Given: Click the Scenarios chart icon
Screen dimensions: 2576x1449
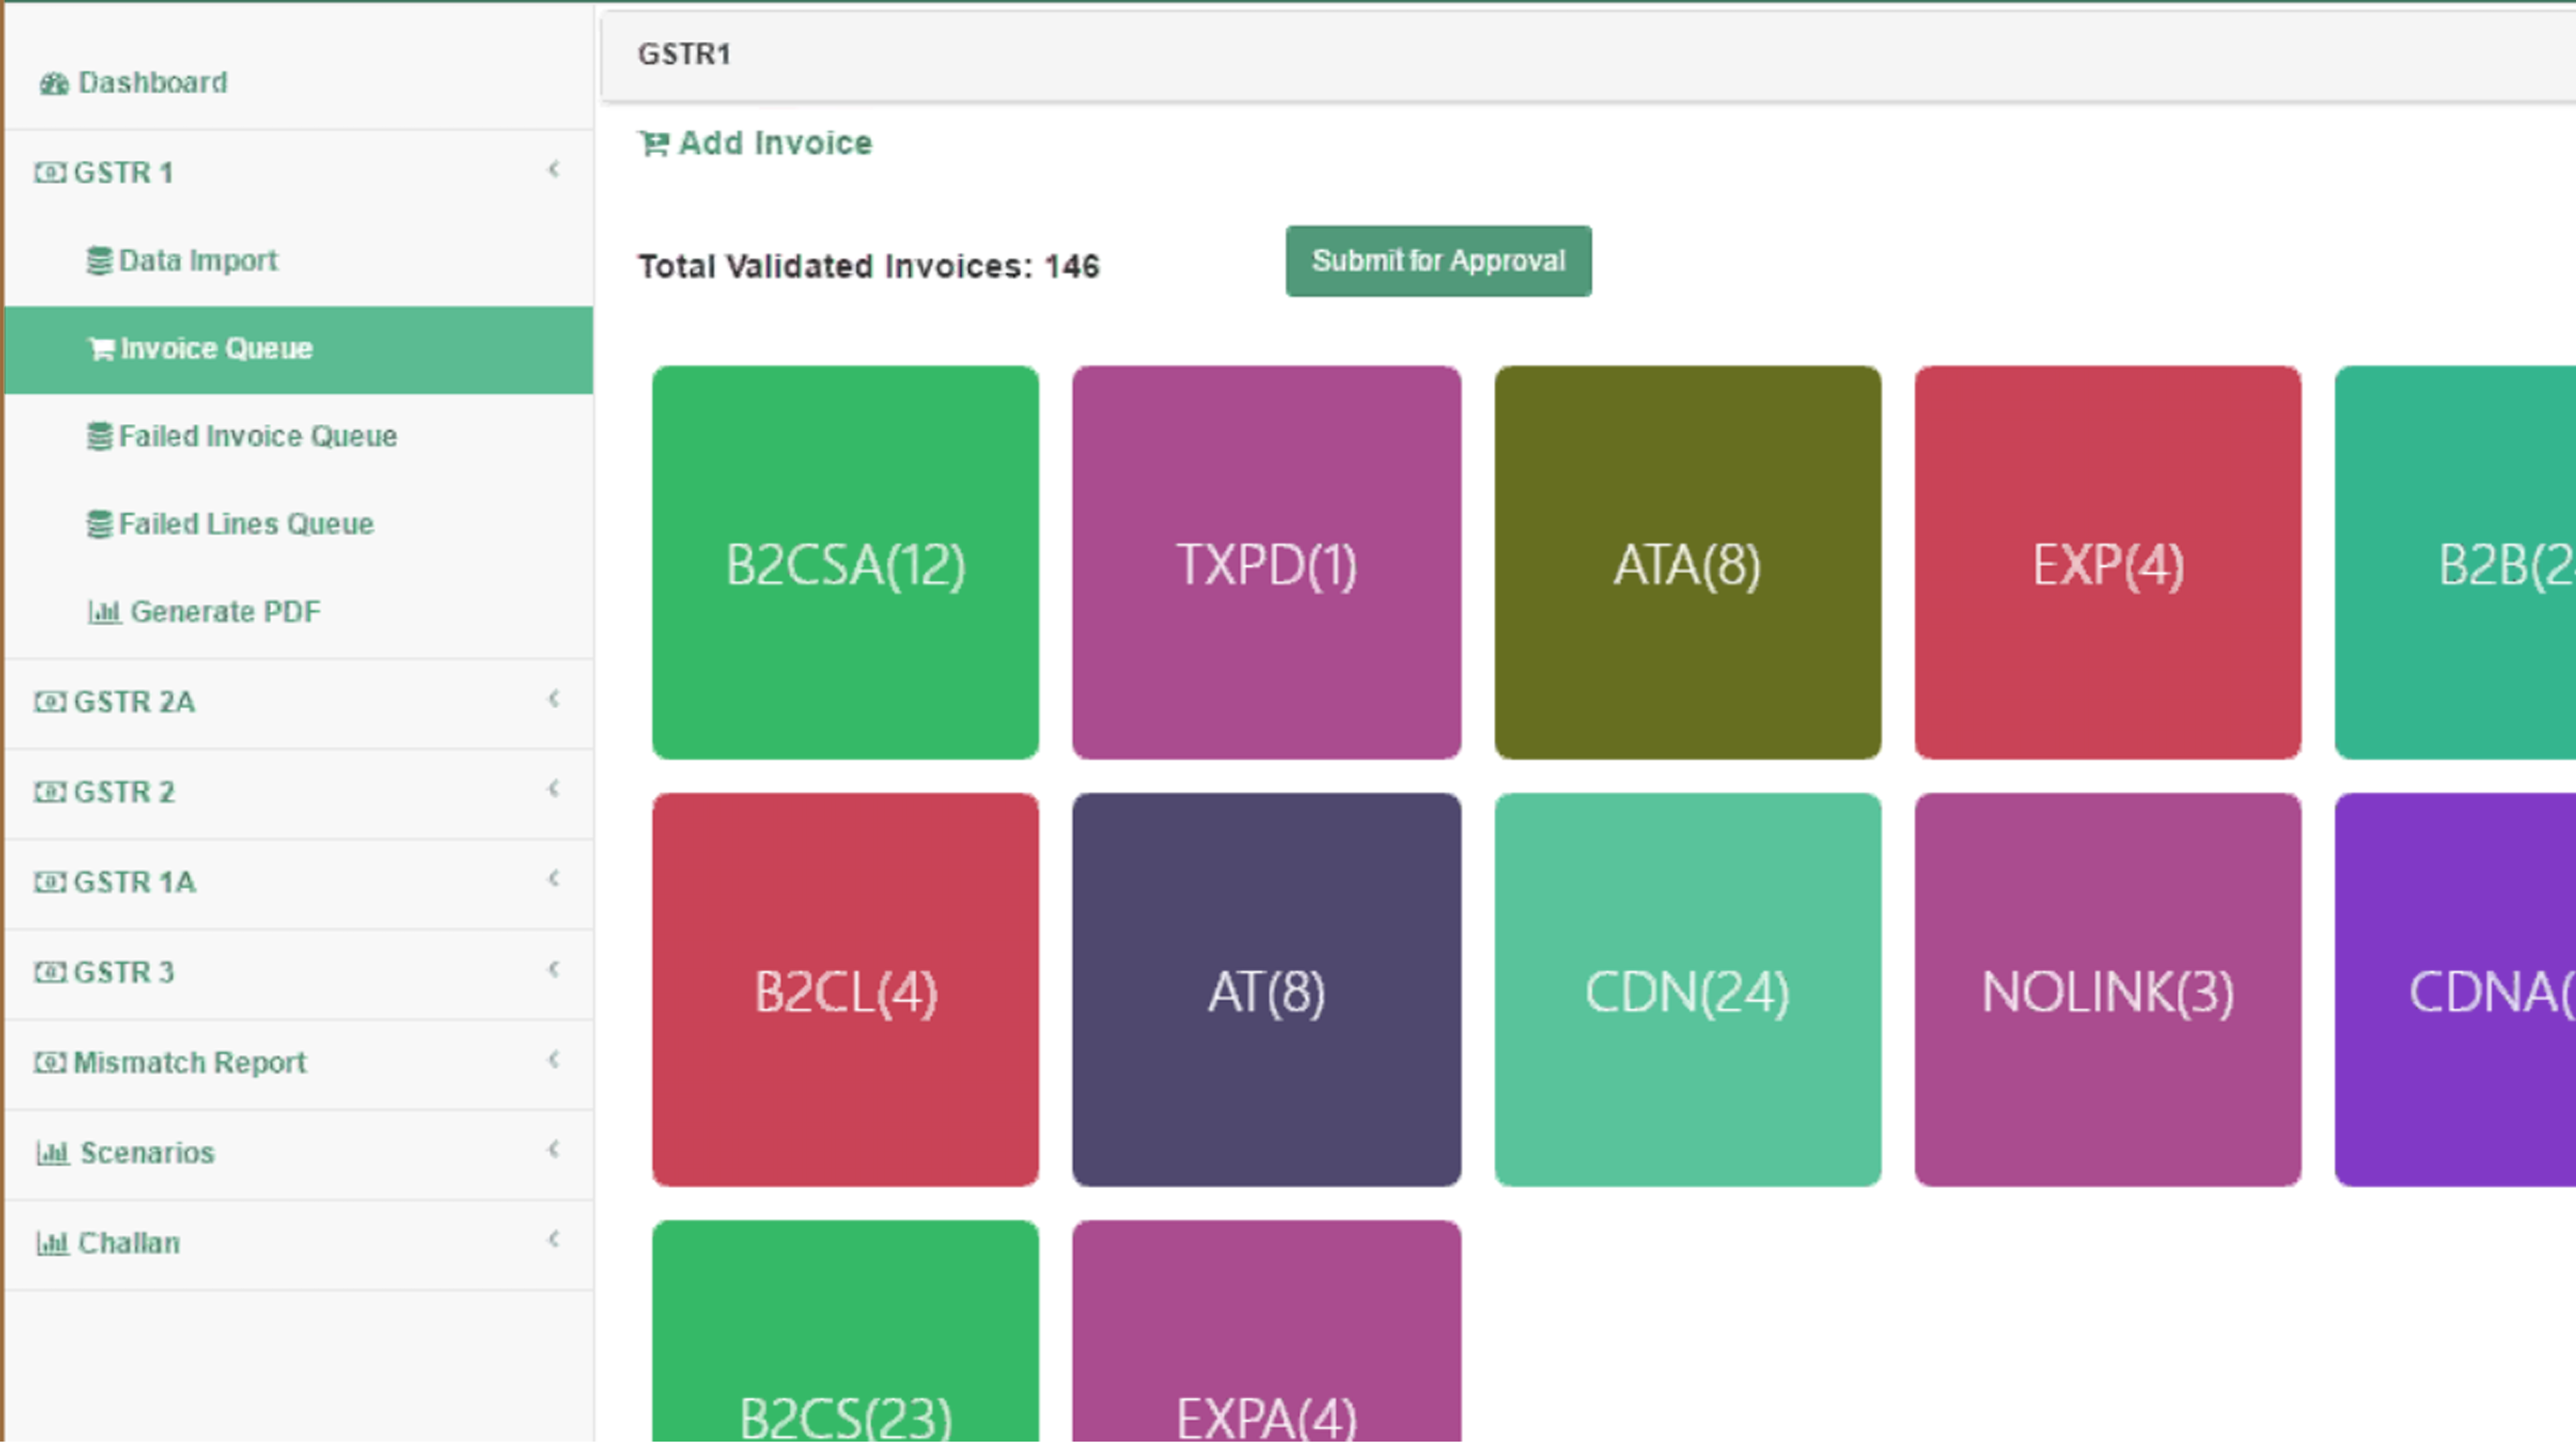Looking at the screenshot, I should tap(53, 1153).
